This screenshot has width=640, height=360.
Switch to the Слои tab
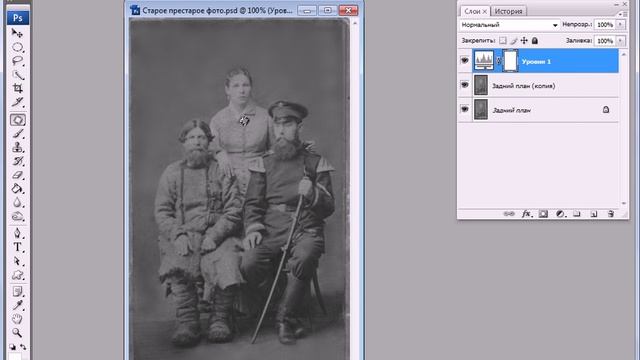(x=472, y=11)
